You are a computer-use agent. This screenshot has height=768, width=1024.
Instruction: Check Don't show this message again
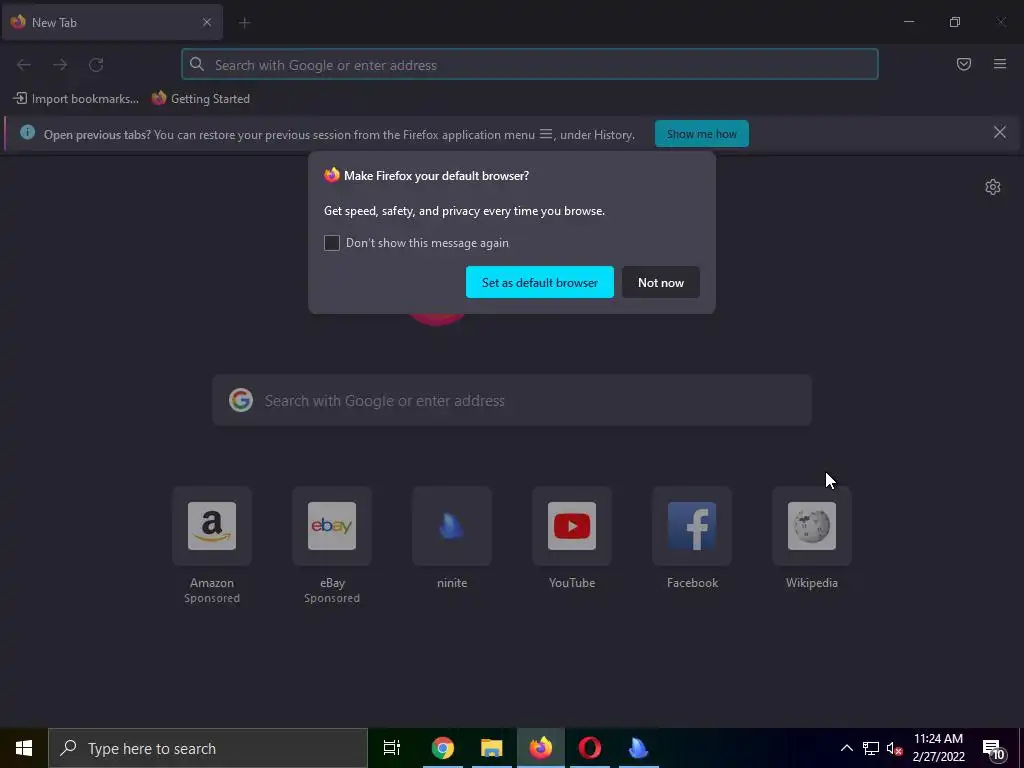[x=332, y=243]
